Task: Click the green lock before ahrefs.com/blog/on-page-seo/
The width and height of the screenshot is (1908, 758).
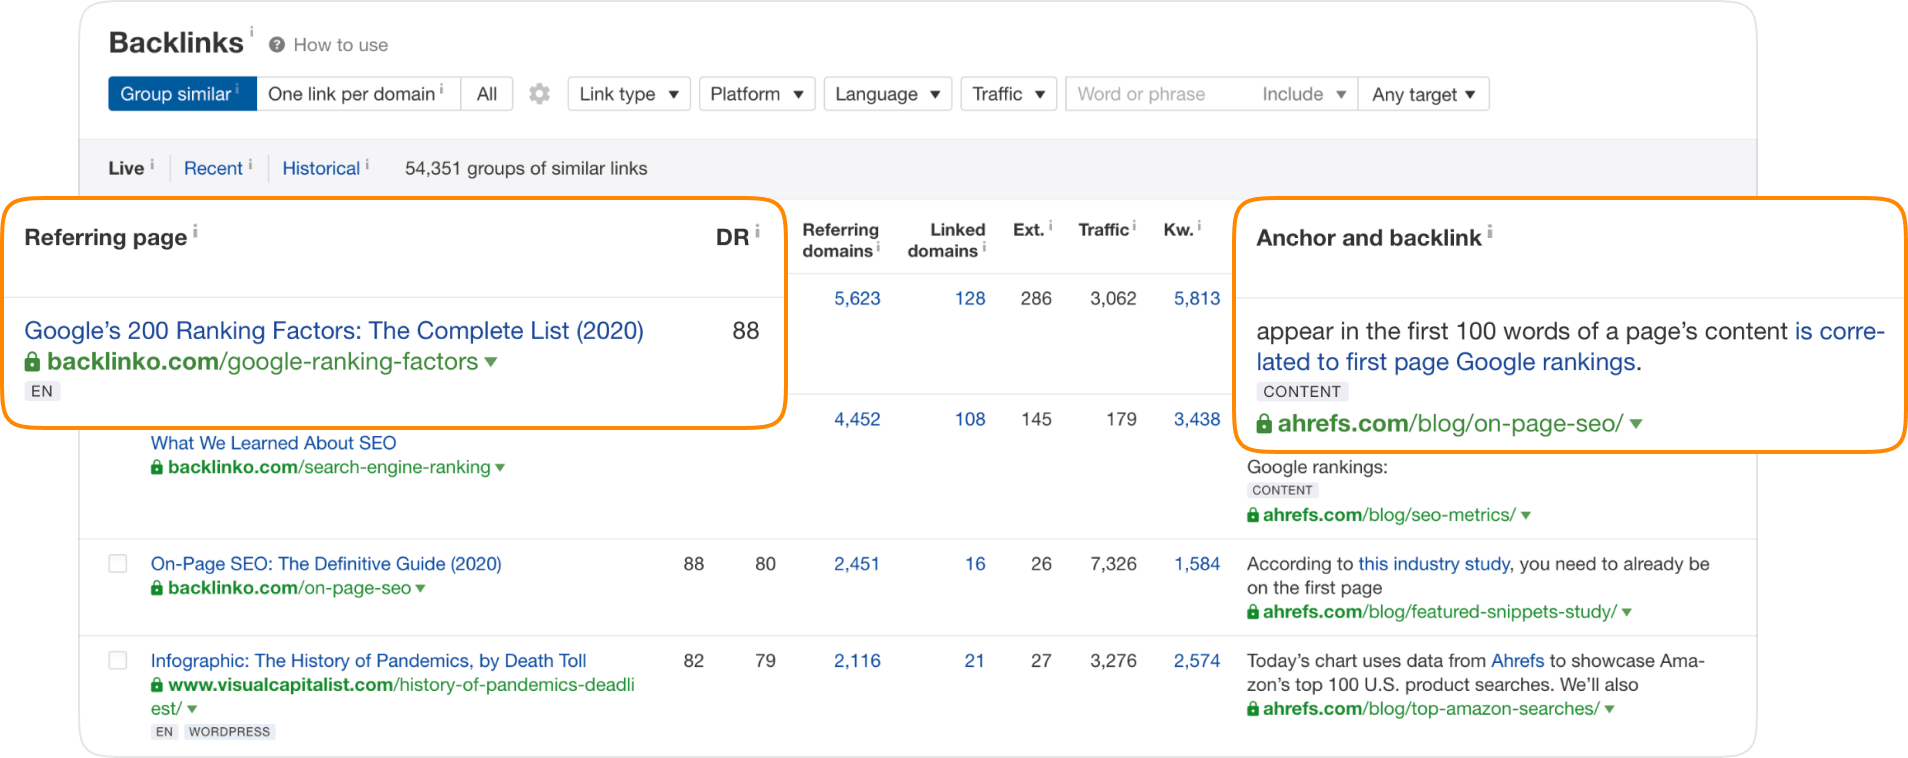Action: click(x=1264, y=424)
